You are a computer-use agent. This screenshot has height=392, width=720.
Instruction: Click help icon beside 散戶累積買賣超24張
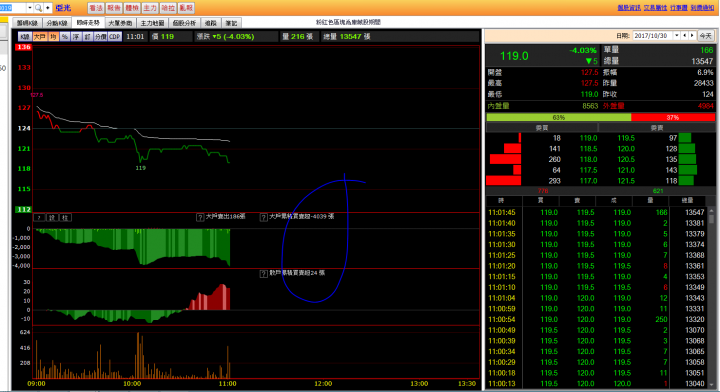[264, 274]
